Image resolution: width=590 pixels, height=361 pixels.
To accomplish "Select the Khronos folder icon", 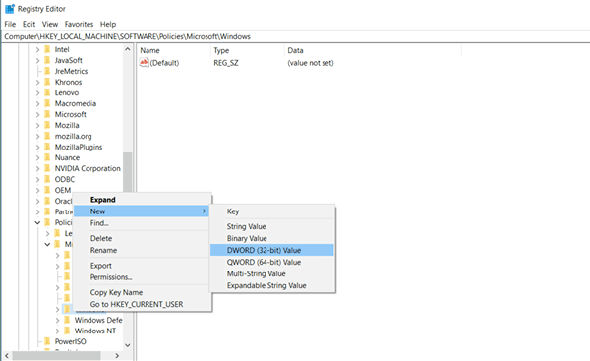I will click(47, 82).
